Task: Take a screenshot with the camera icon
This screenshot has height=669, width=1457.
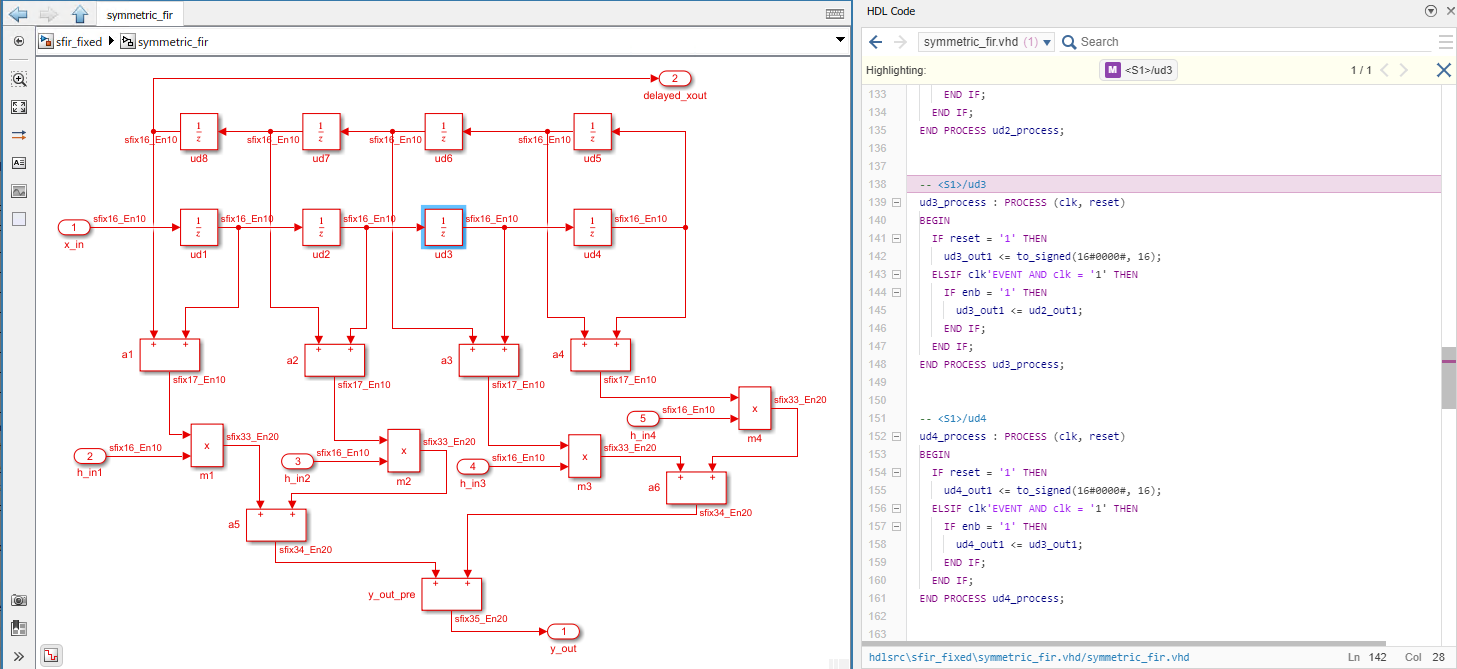Action: [19, 600]
